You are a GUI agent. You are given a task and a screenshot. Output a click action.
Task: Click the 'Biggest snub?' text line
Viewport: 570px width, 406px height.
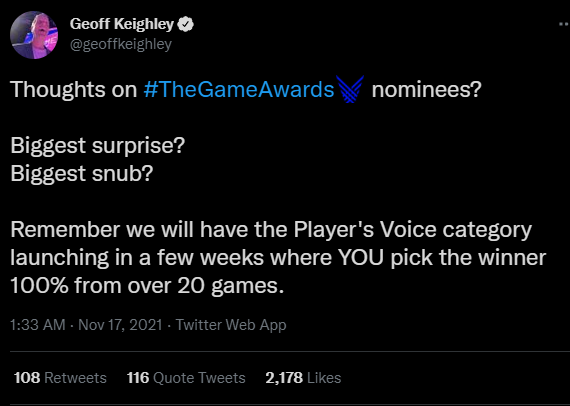(x=82, y=174)
